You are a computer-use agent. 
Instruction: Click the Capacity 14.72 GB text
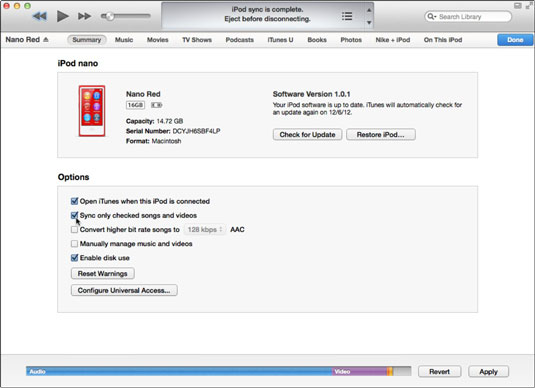pyautogui.click(x=155, y=121)
